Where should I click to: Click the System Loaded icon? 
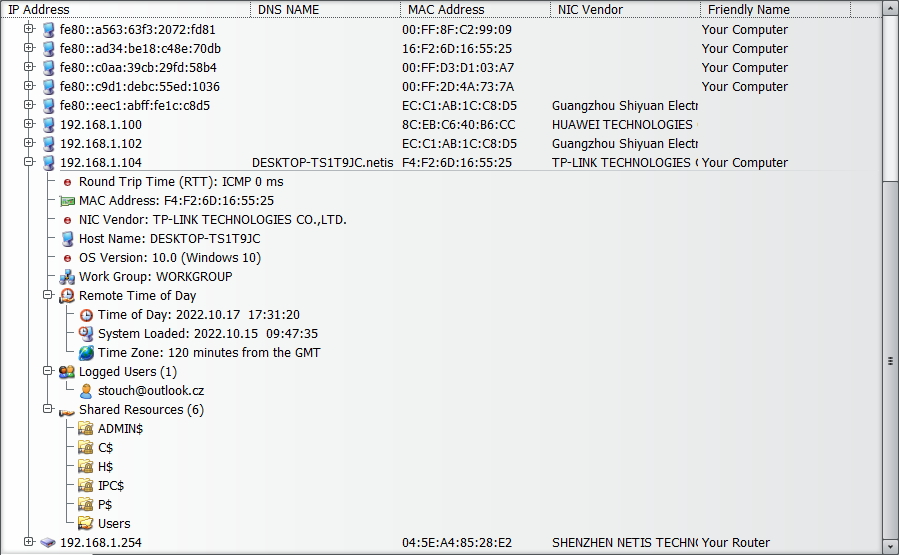tap(86, 334)
